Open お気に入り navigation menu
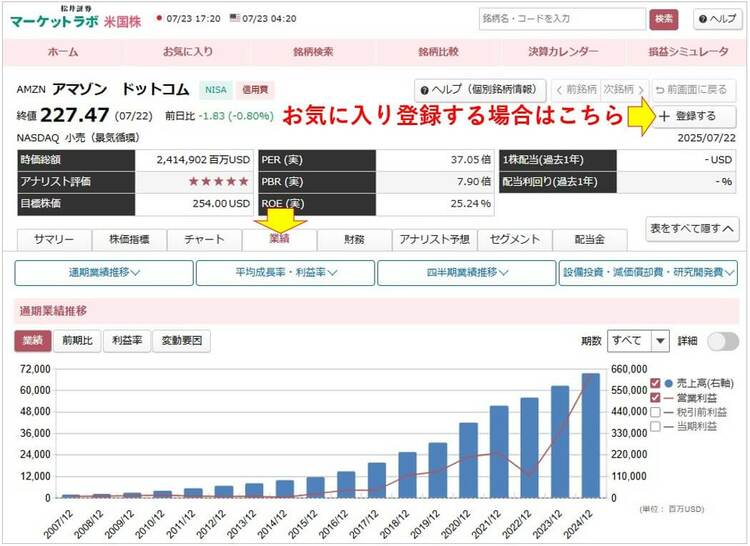750x546 pixels. (x=188, y=52)
